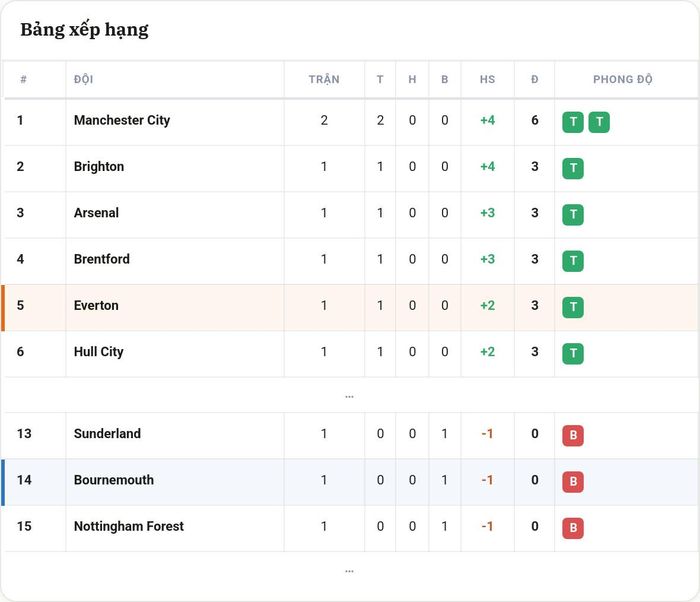Click Brighton's green T form badge
This screenshot has width=700, height=602.
coord(573,168)
